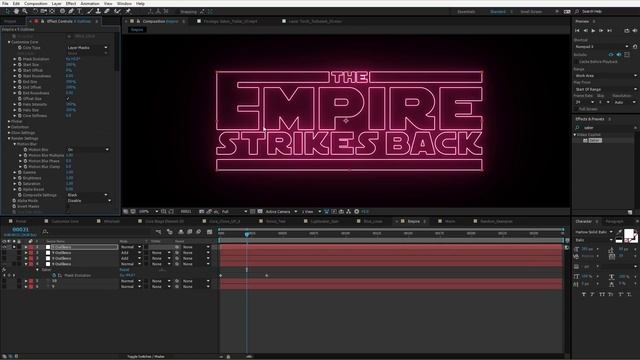Open the timeline Graph Editor

click(x=209, y=232)
